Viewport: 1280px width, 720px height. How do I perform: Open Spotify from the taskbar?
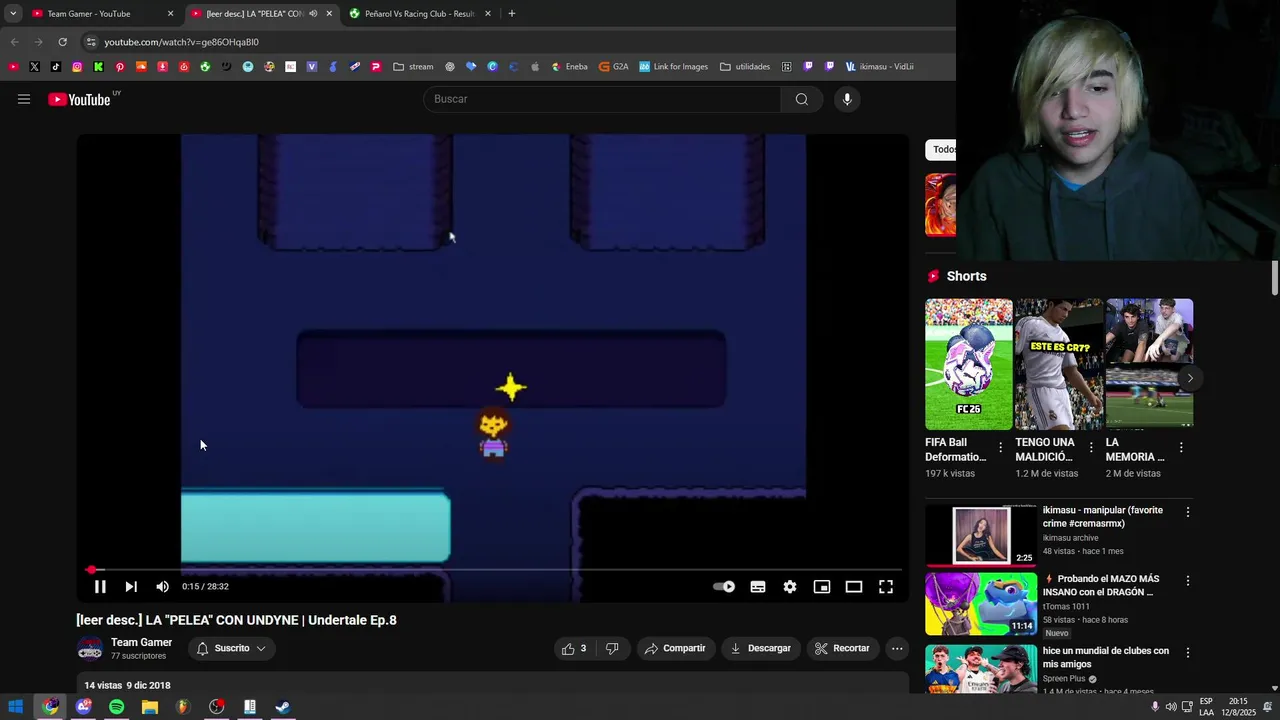[x=117, y=707]
